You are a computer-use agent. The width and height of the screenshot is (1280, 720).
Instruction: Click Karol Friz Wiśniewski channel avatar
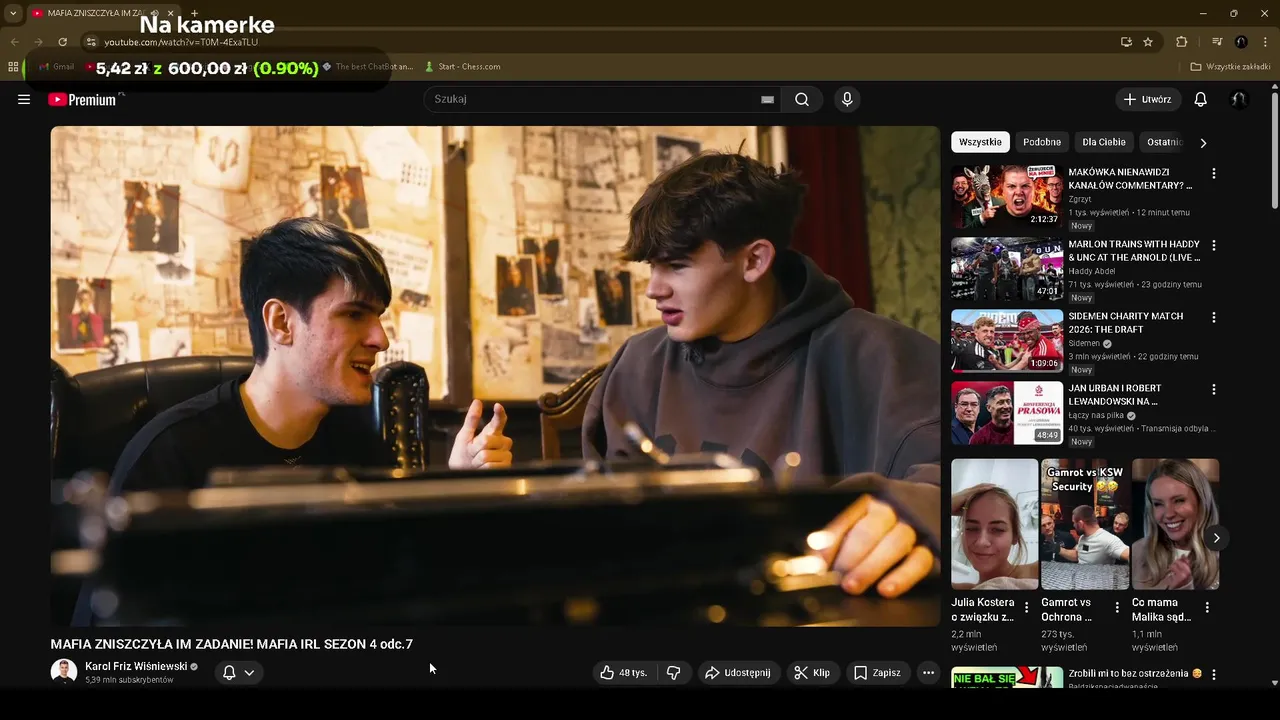click(x=64, y=672)
